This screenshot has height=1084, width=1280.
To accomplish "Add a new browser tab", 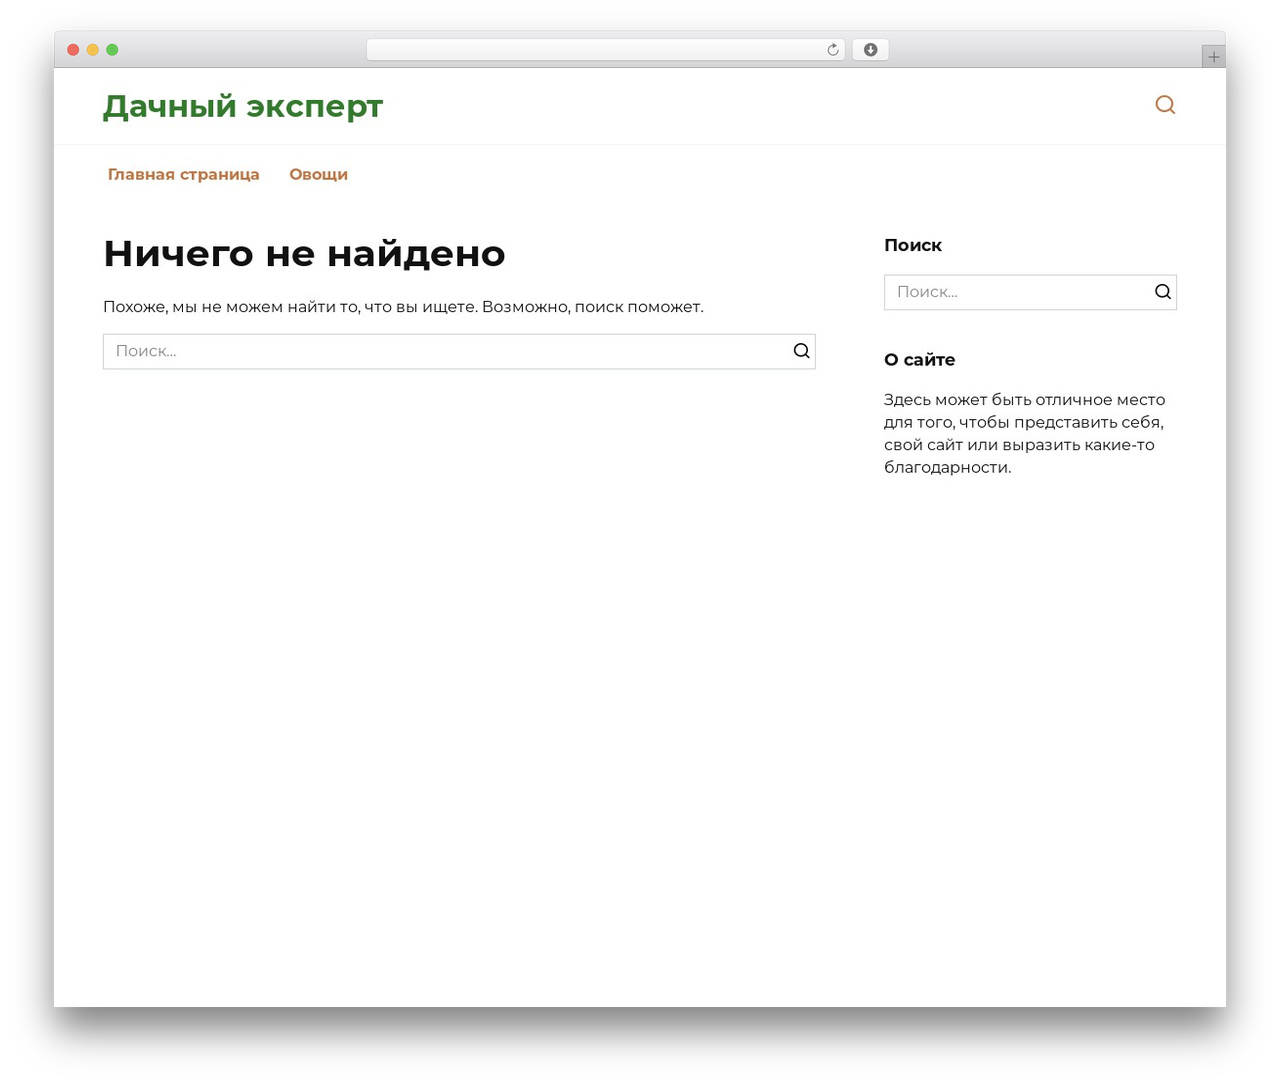I will (x=1213, y=57).
